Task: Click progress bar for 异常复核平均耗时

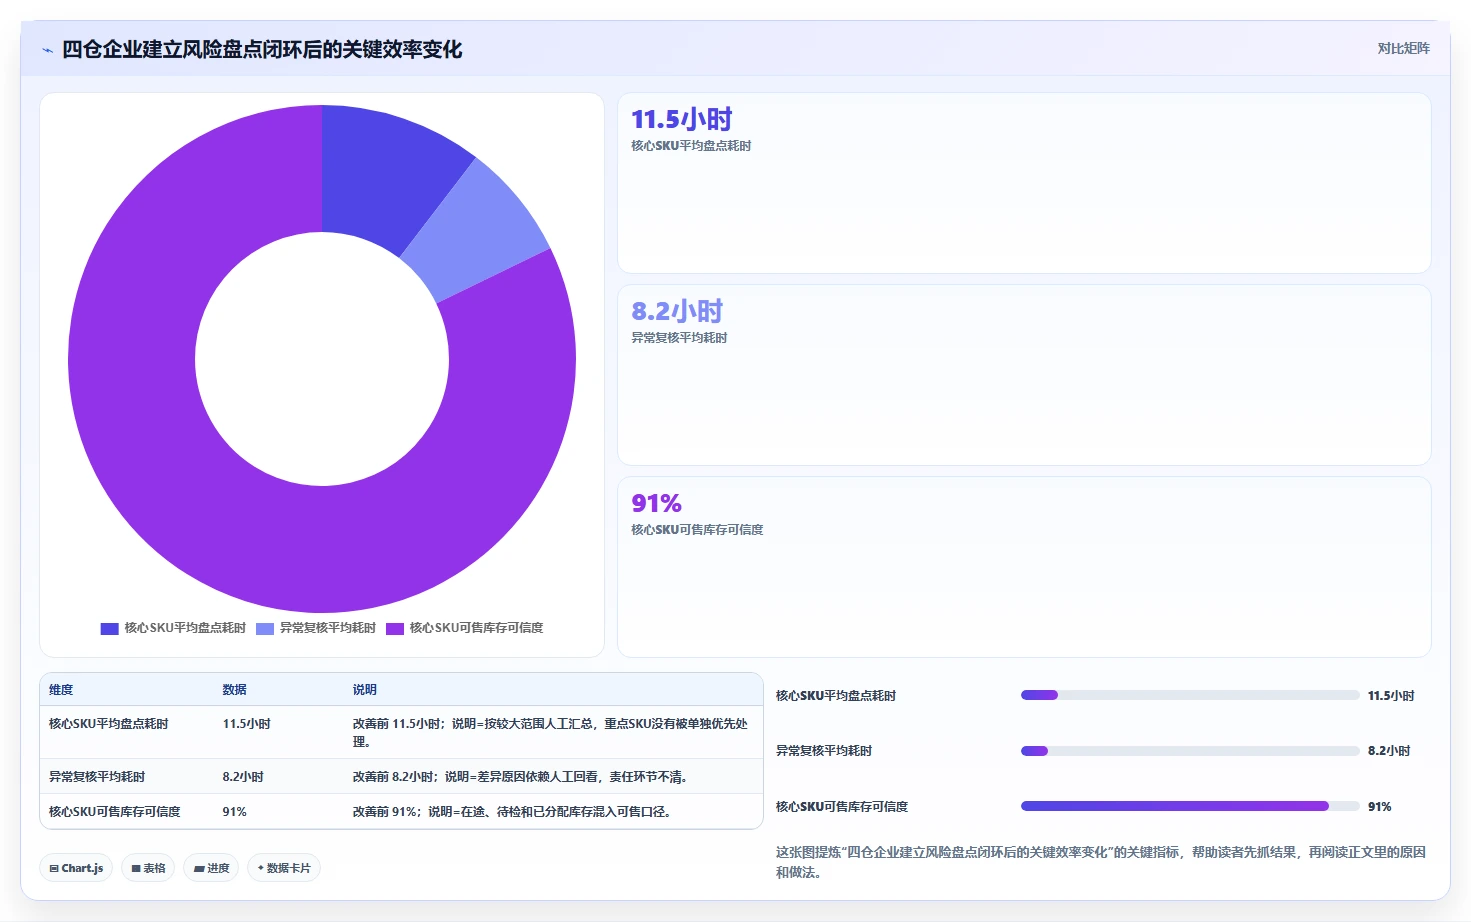Action: click(1190, 751)
